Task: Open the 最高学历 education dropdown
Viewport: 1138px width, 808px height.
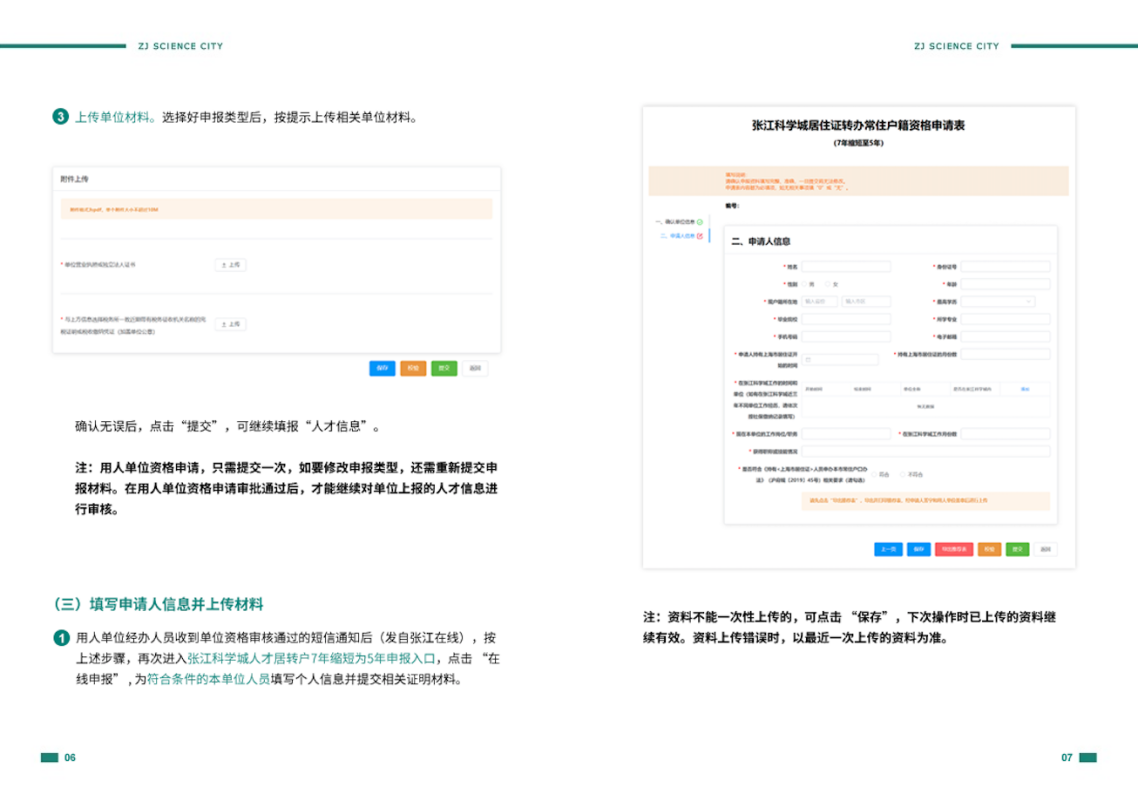Action: 999,301
